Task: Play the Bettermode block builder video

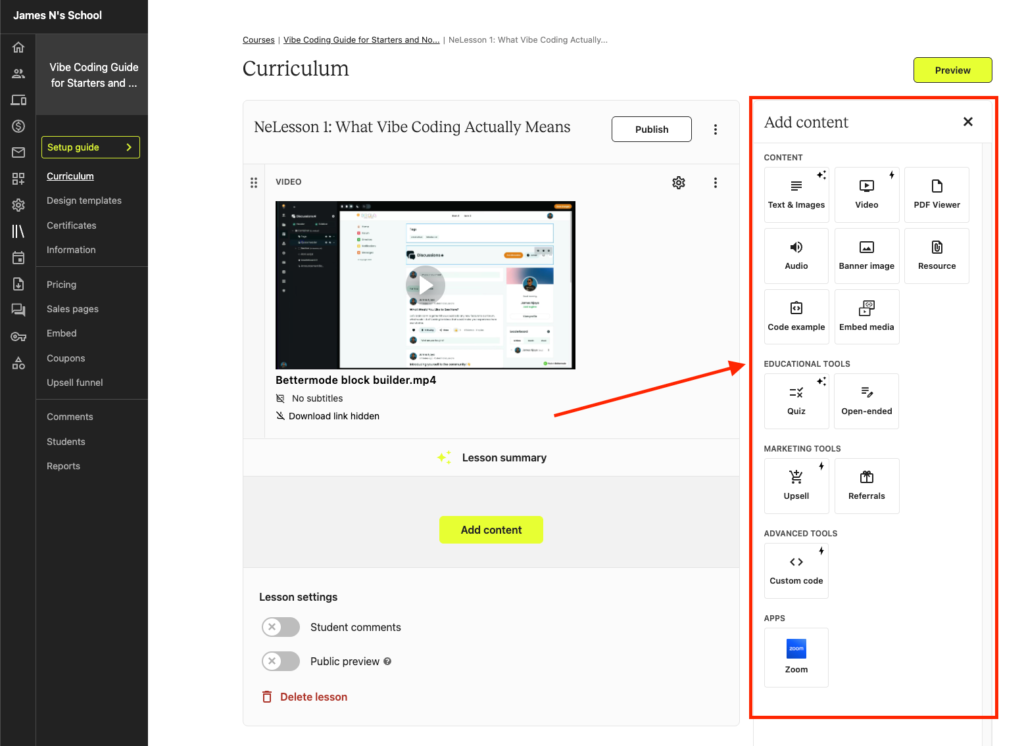Action: (x=425, y=284)
